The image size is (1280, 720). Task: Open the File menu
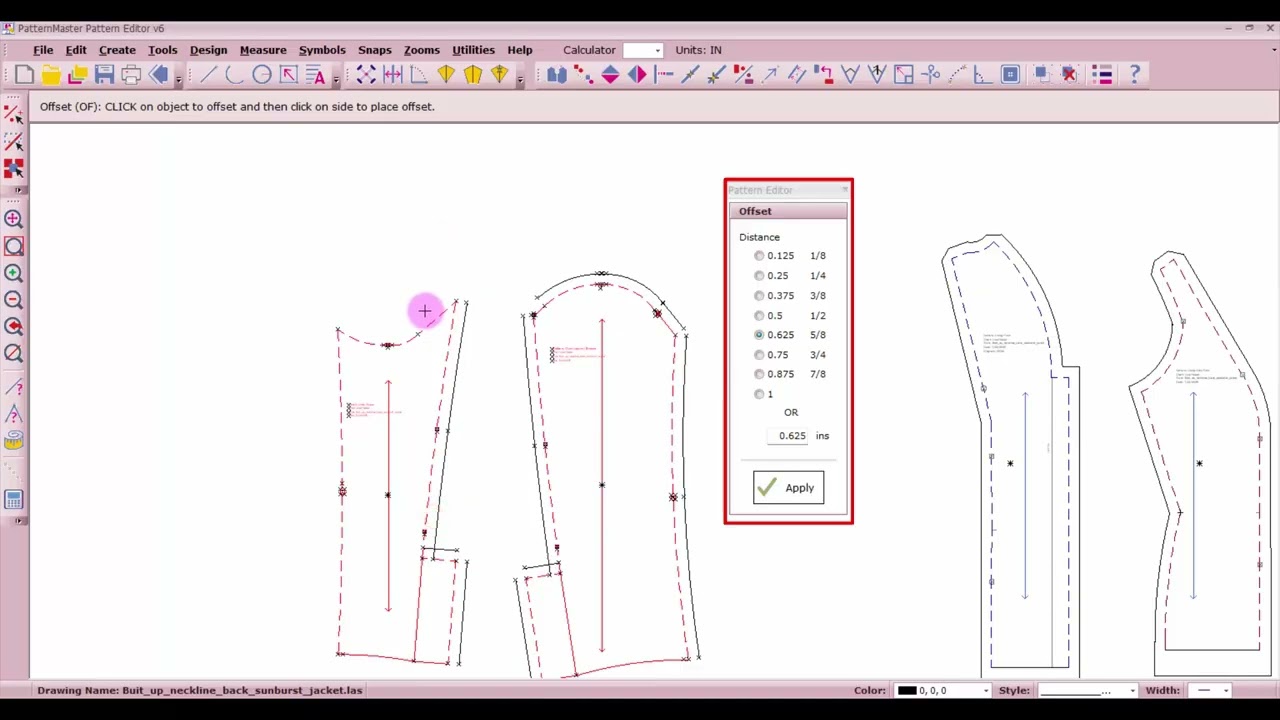(43, 50)
